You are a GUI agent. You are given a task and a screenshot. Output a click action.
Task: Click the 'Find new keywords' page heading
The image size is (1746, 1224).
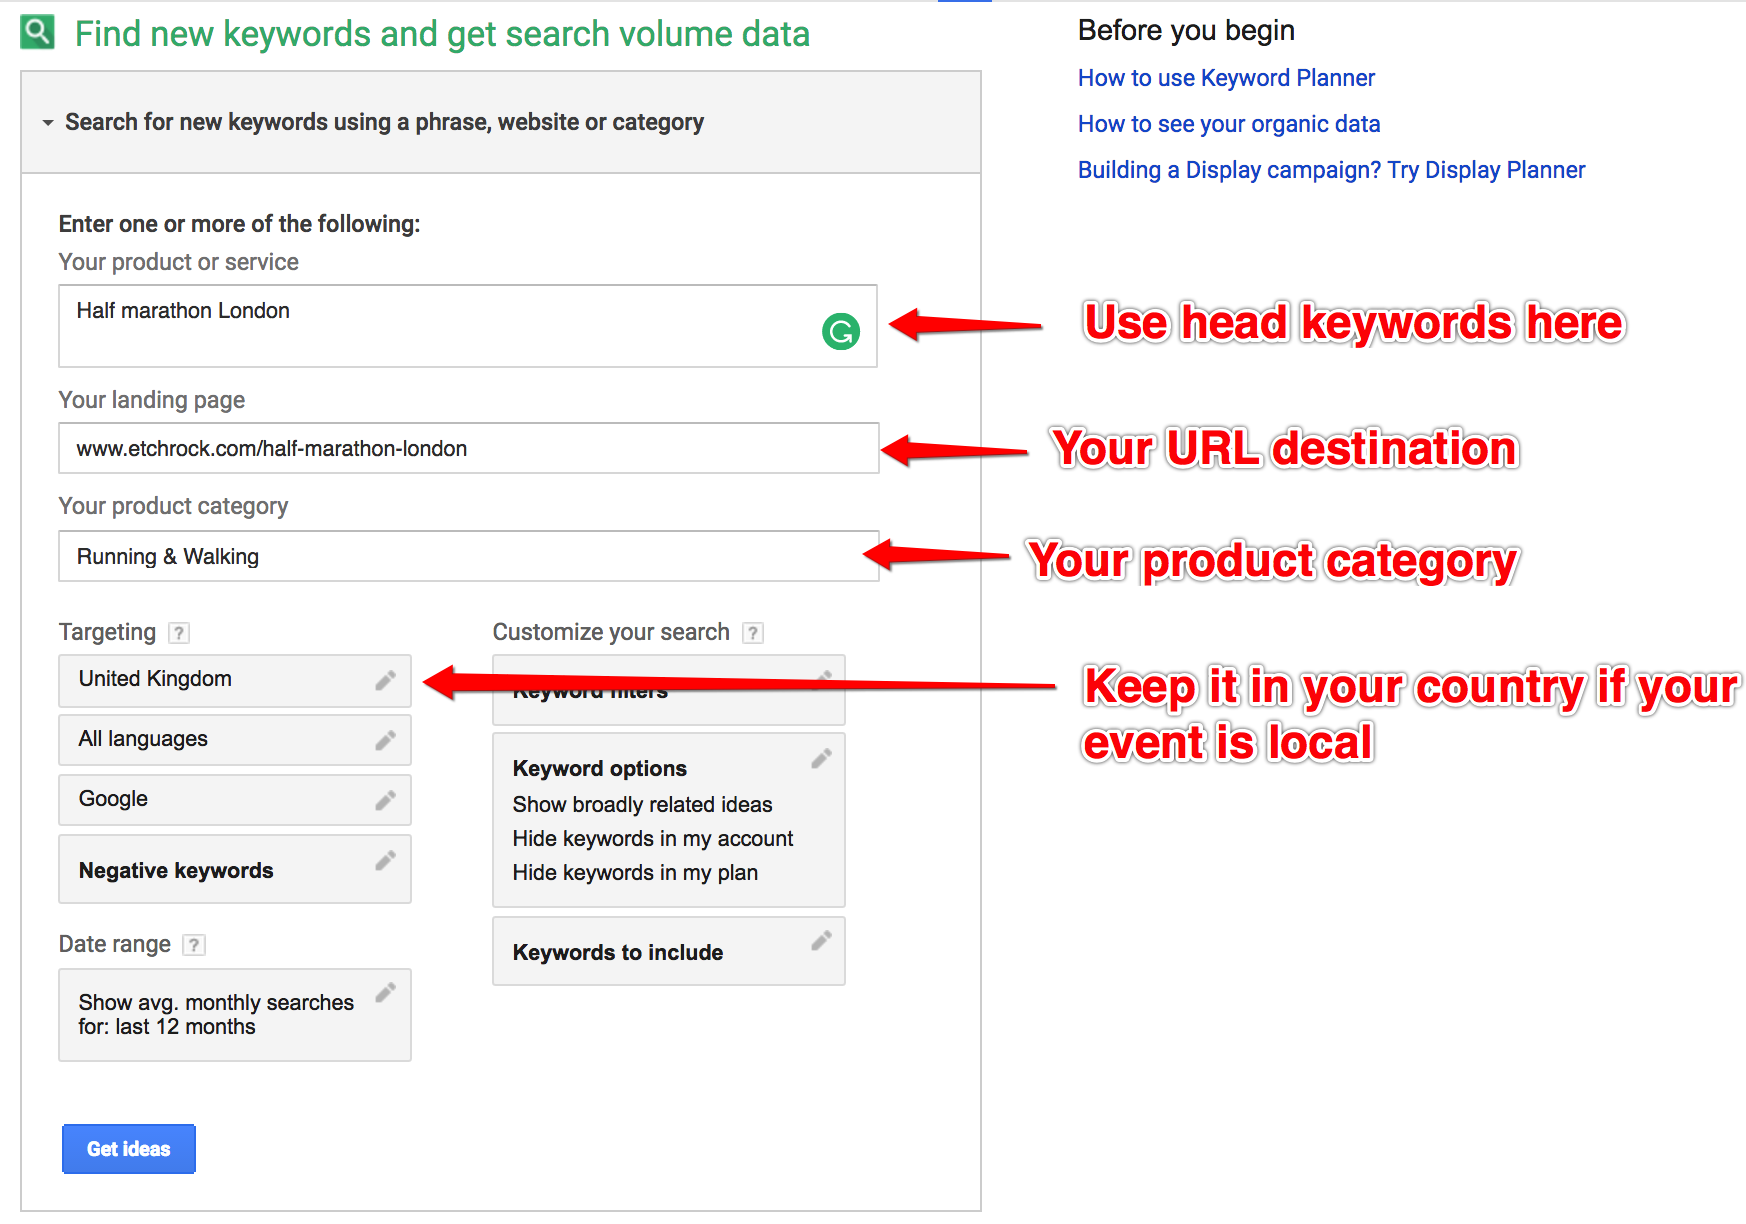442,34
